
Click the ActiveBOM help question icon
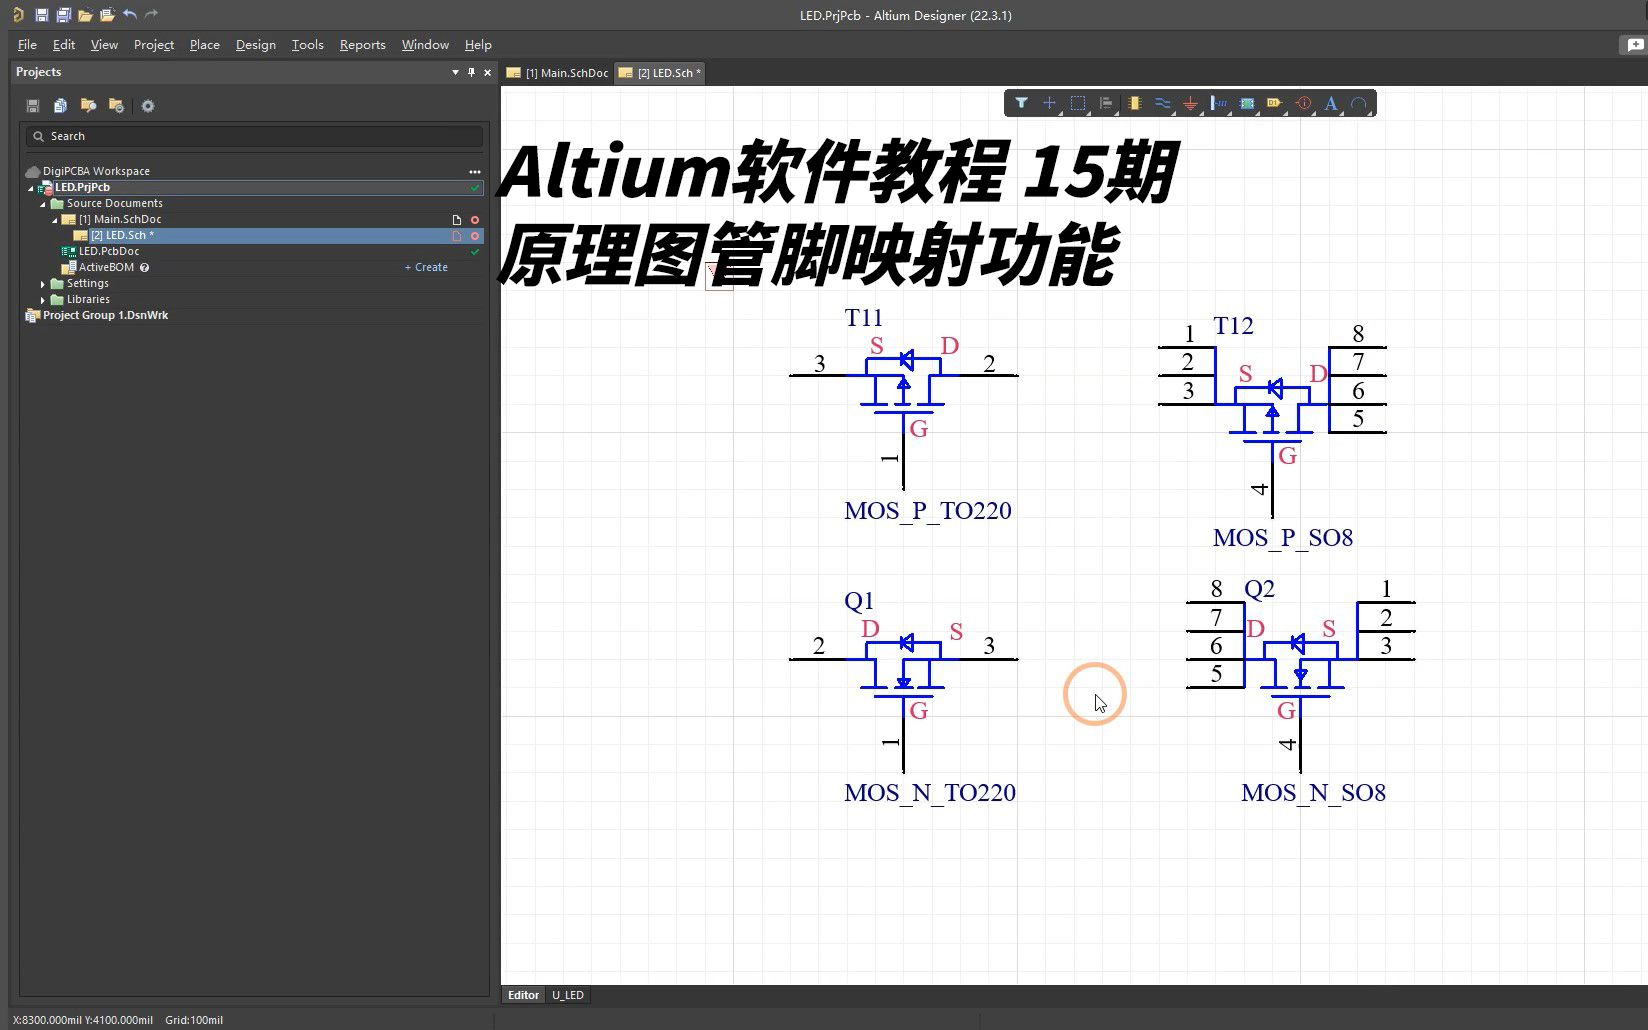click(x=145, y=267)
